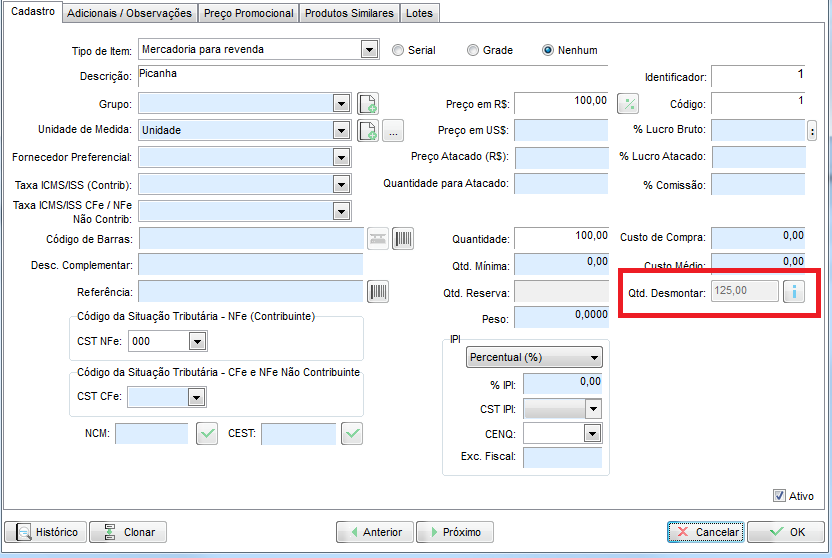Click the info icon beside Qtd. Desmontar
The width and height of the screenshot is (832, 558).
click(x=794, y=291)
